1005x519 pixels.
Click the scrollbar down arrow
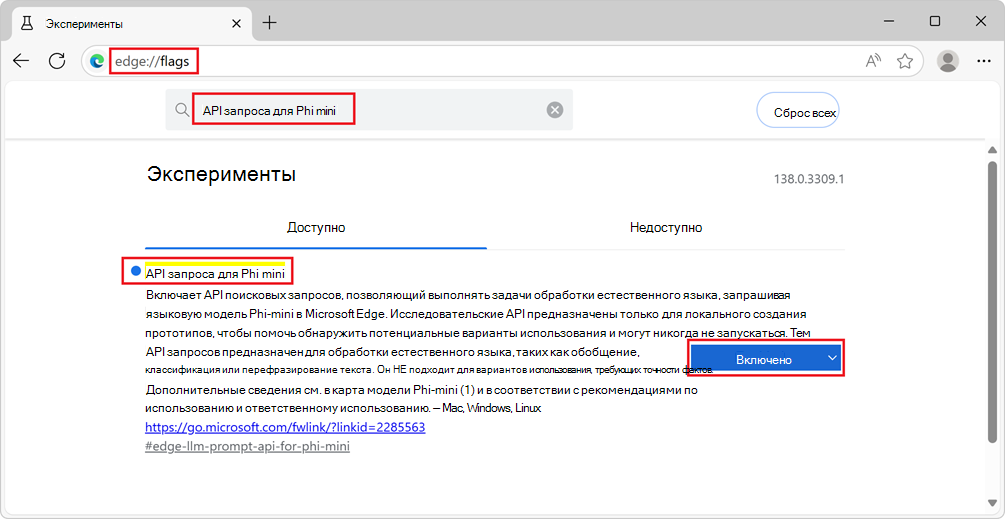coord(992,502)
